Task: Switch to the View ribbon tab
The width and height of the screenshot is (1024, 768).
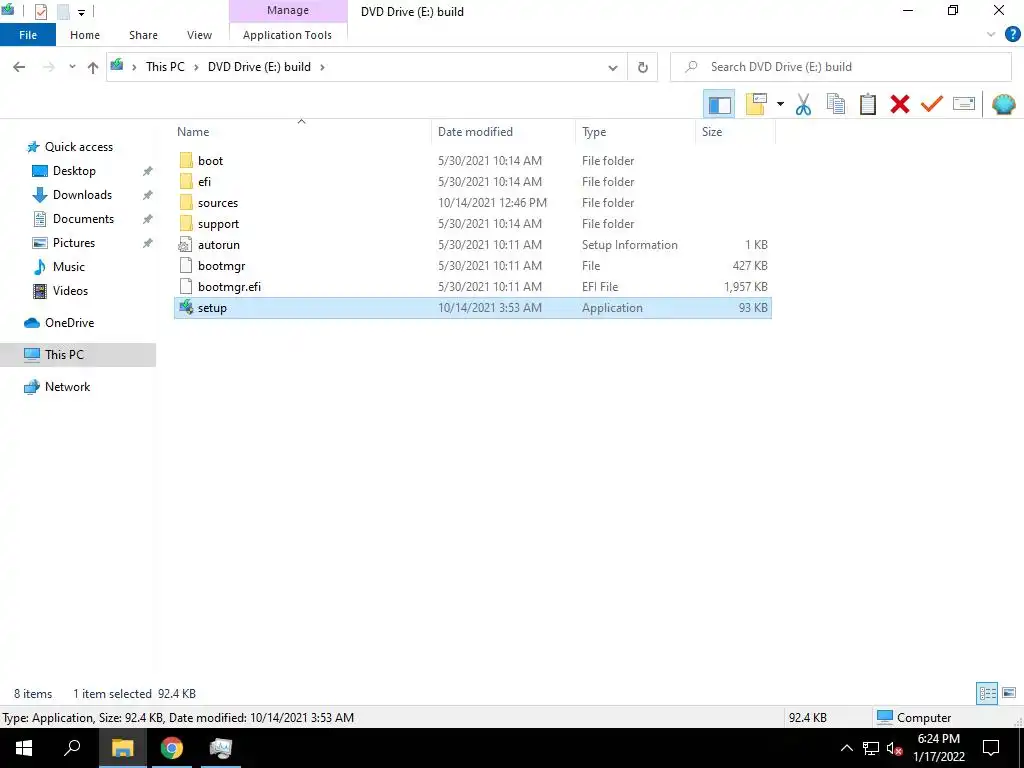Action: pos(199,35)
